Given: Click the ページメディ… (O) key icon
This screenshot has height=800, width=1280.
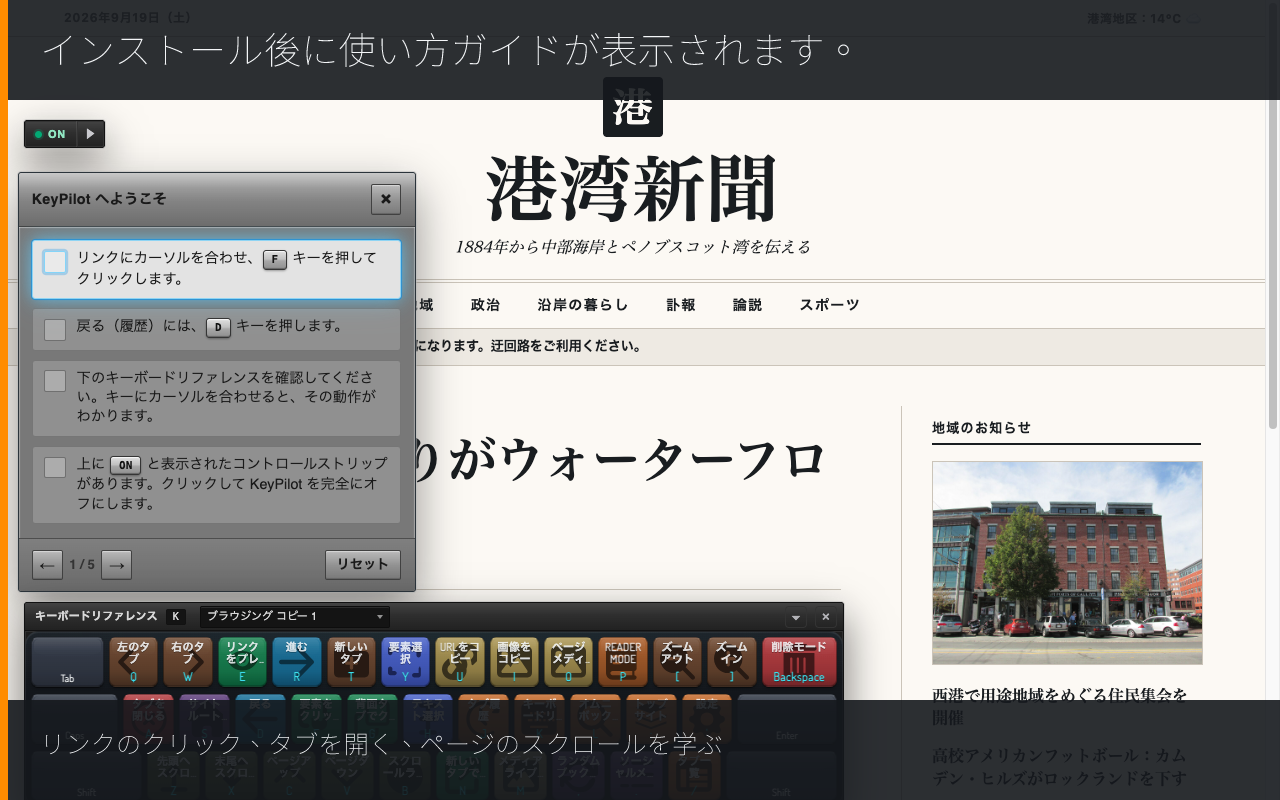Looking at the screenshot, I should tap(569, 662).
